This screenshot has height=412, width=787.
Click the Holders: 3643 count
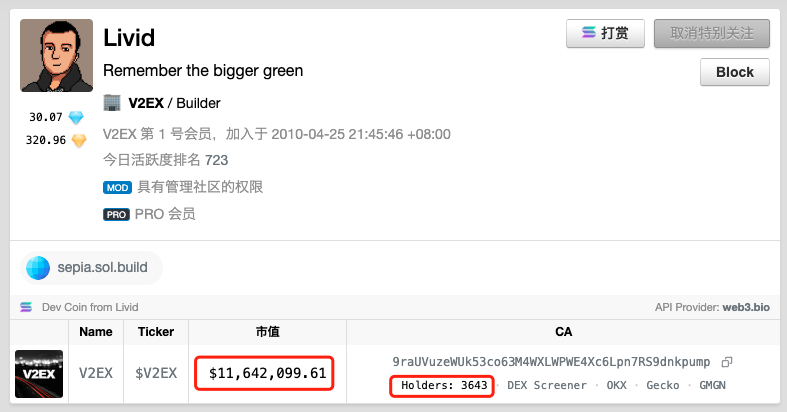443,385
